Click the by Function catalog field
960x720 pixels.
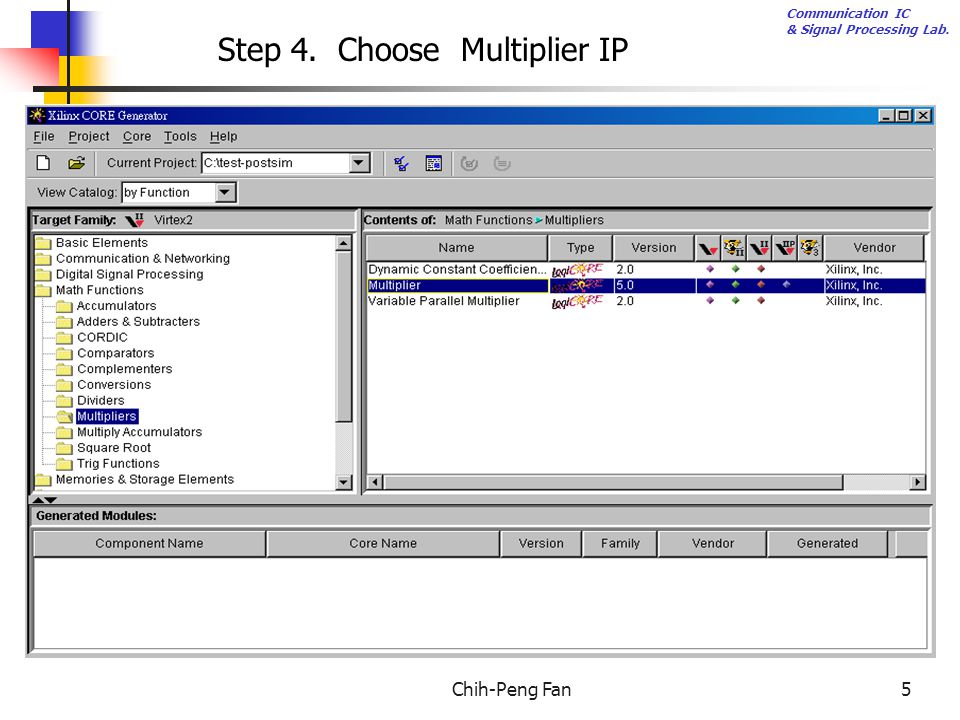169,193
